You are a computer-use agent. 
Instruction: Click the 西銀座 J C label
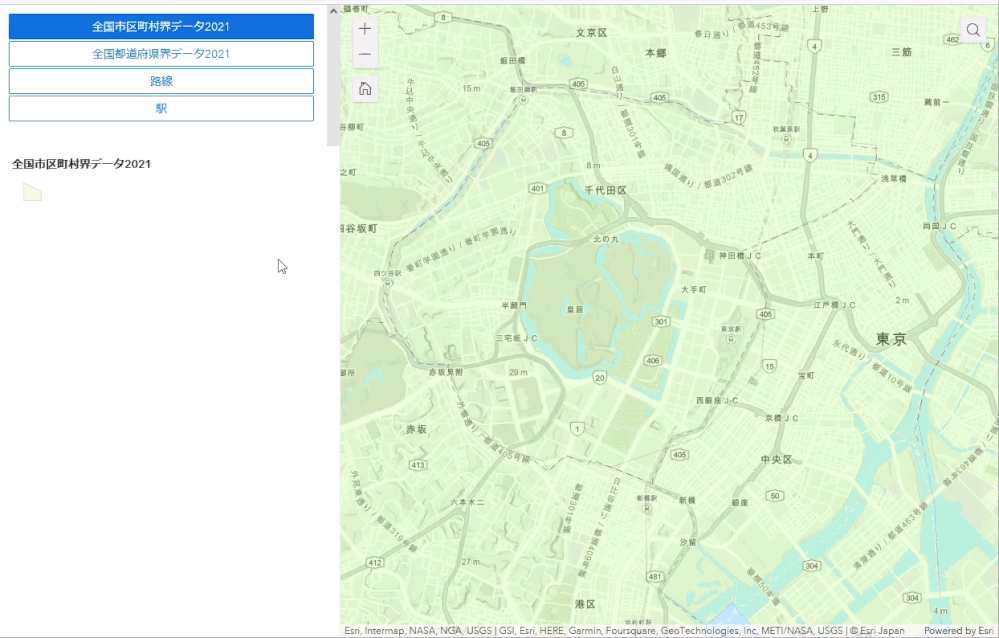[x=717, y=400]
